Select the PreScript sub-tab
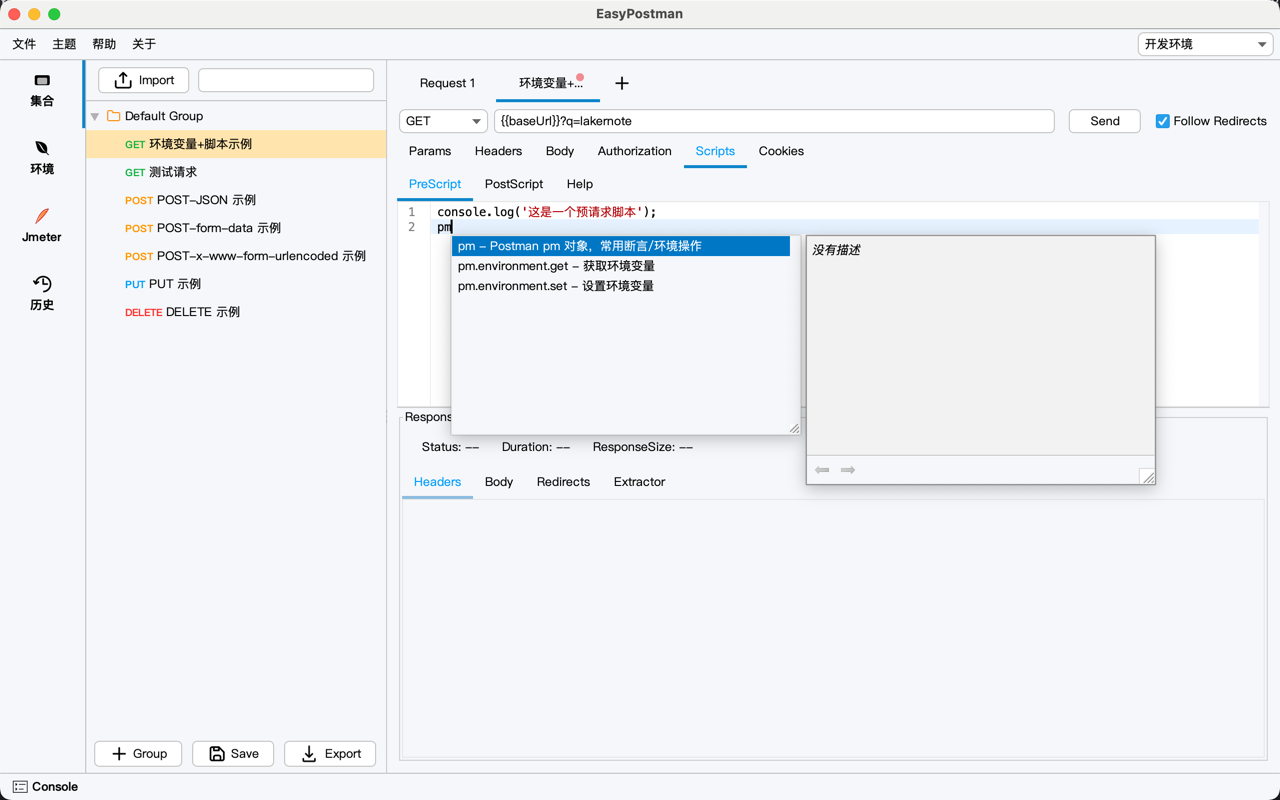 tap(435, 184)
